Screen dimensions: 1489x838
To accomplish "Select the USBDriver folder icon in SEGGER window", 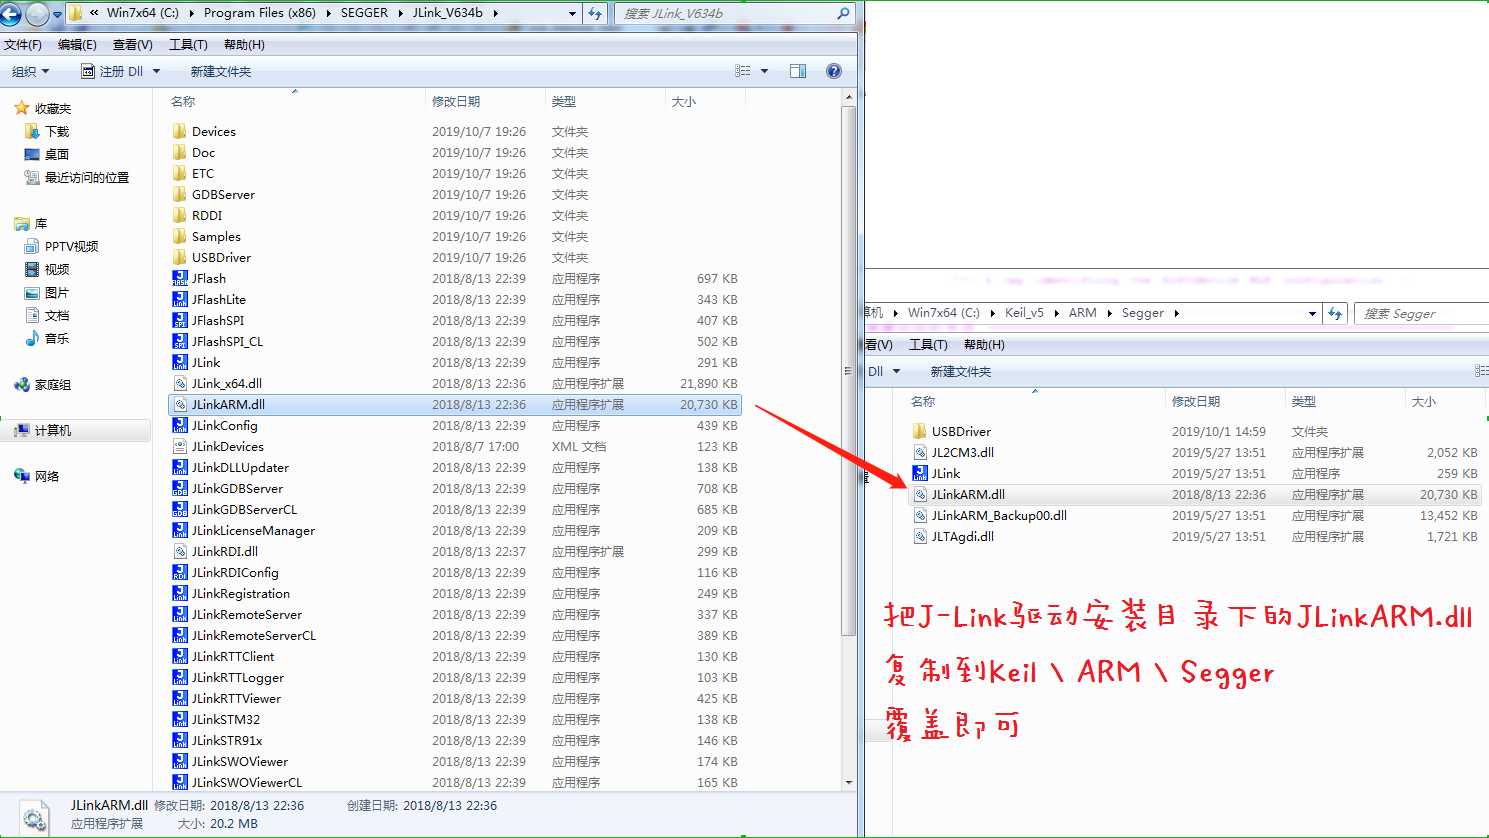I will (x=180, y=257).
